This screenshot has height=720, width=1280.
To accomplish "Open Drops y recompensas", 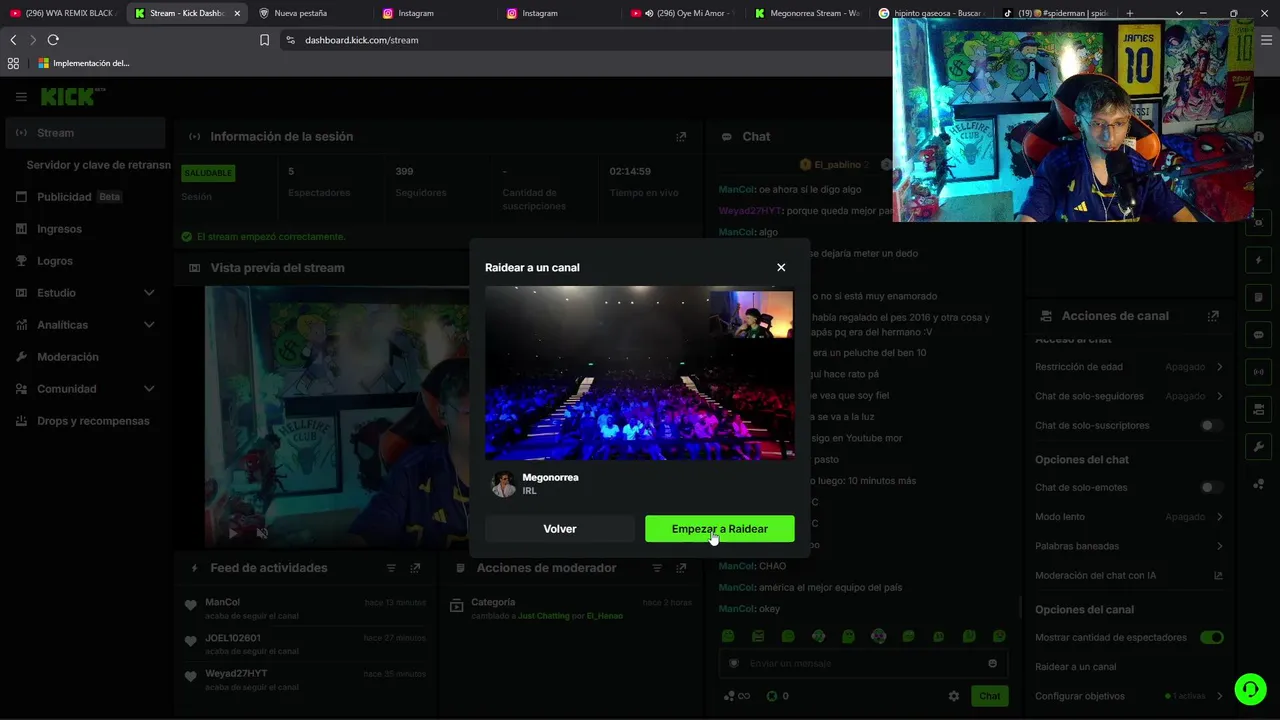I will click(x=85, y=421).
